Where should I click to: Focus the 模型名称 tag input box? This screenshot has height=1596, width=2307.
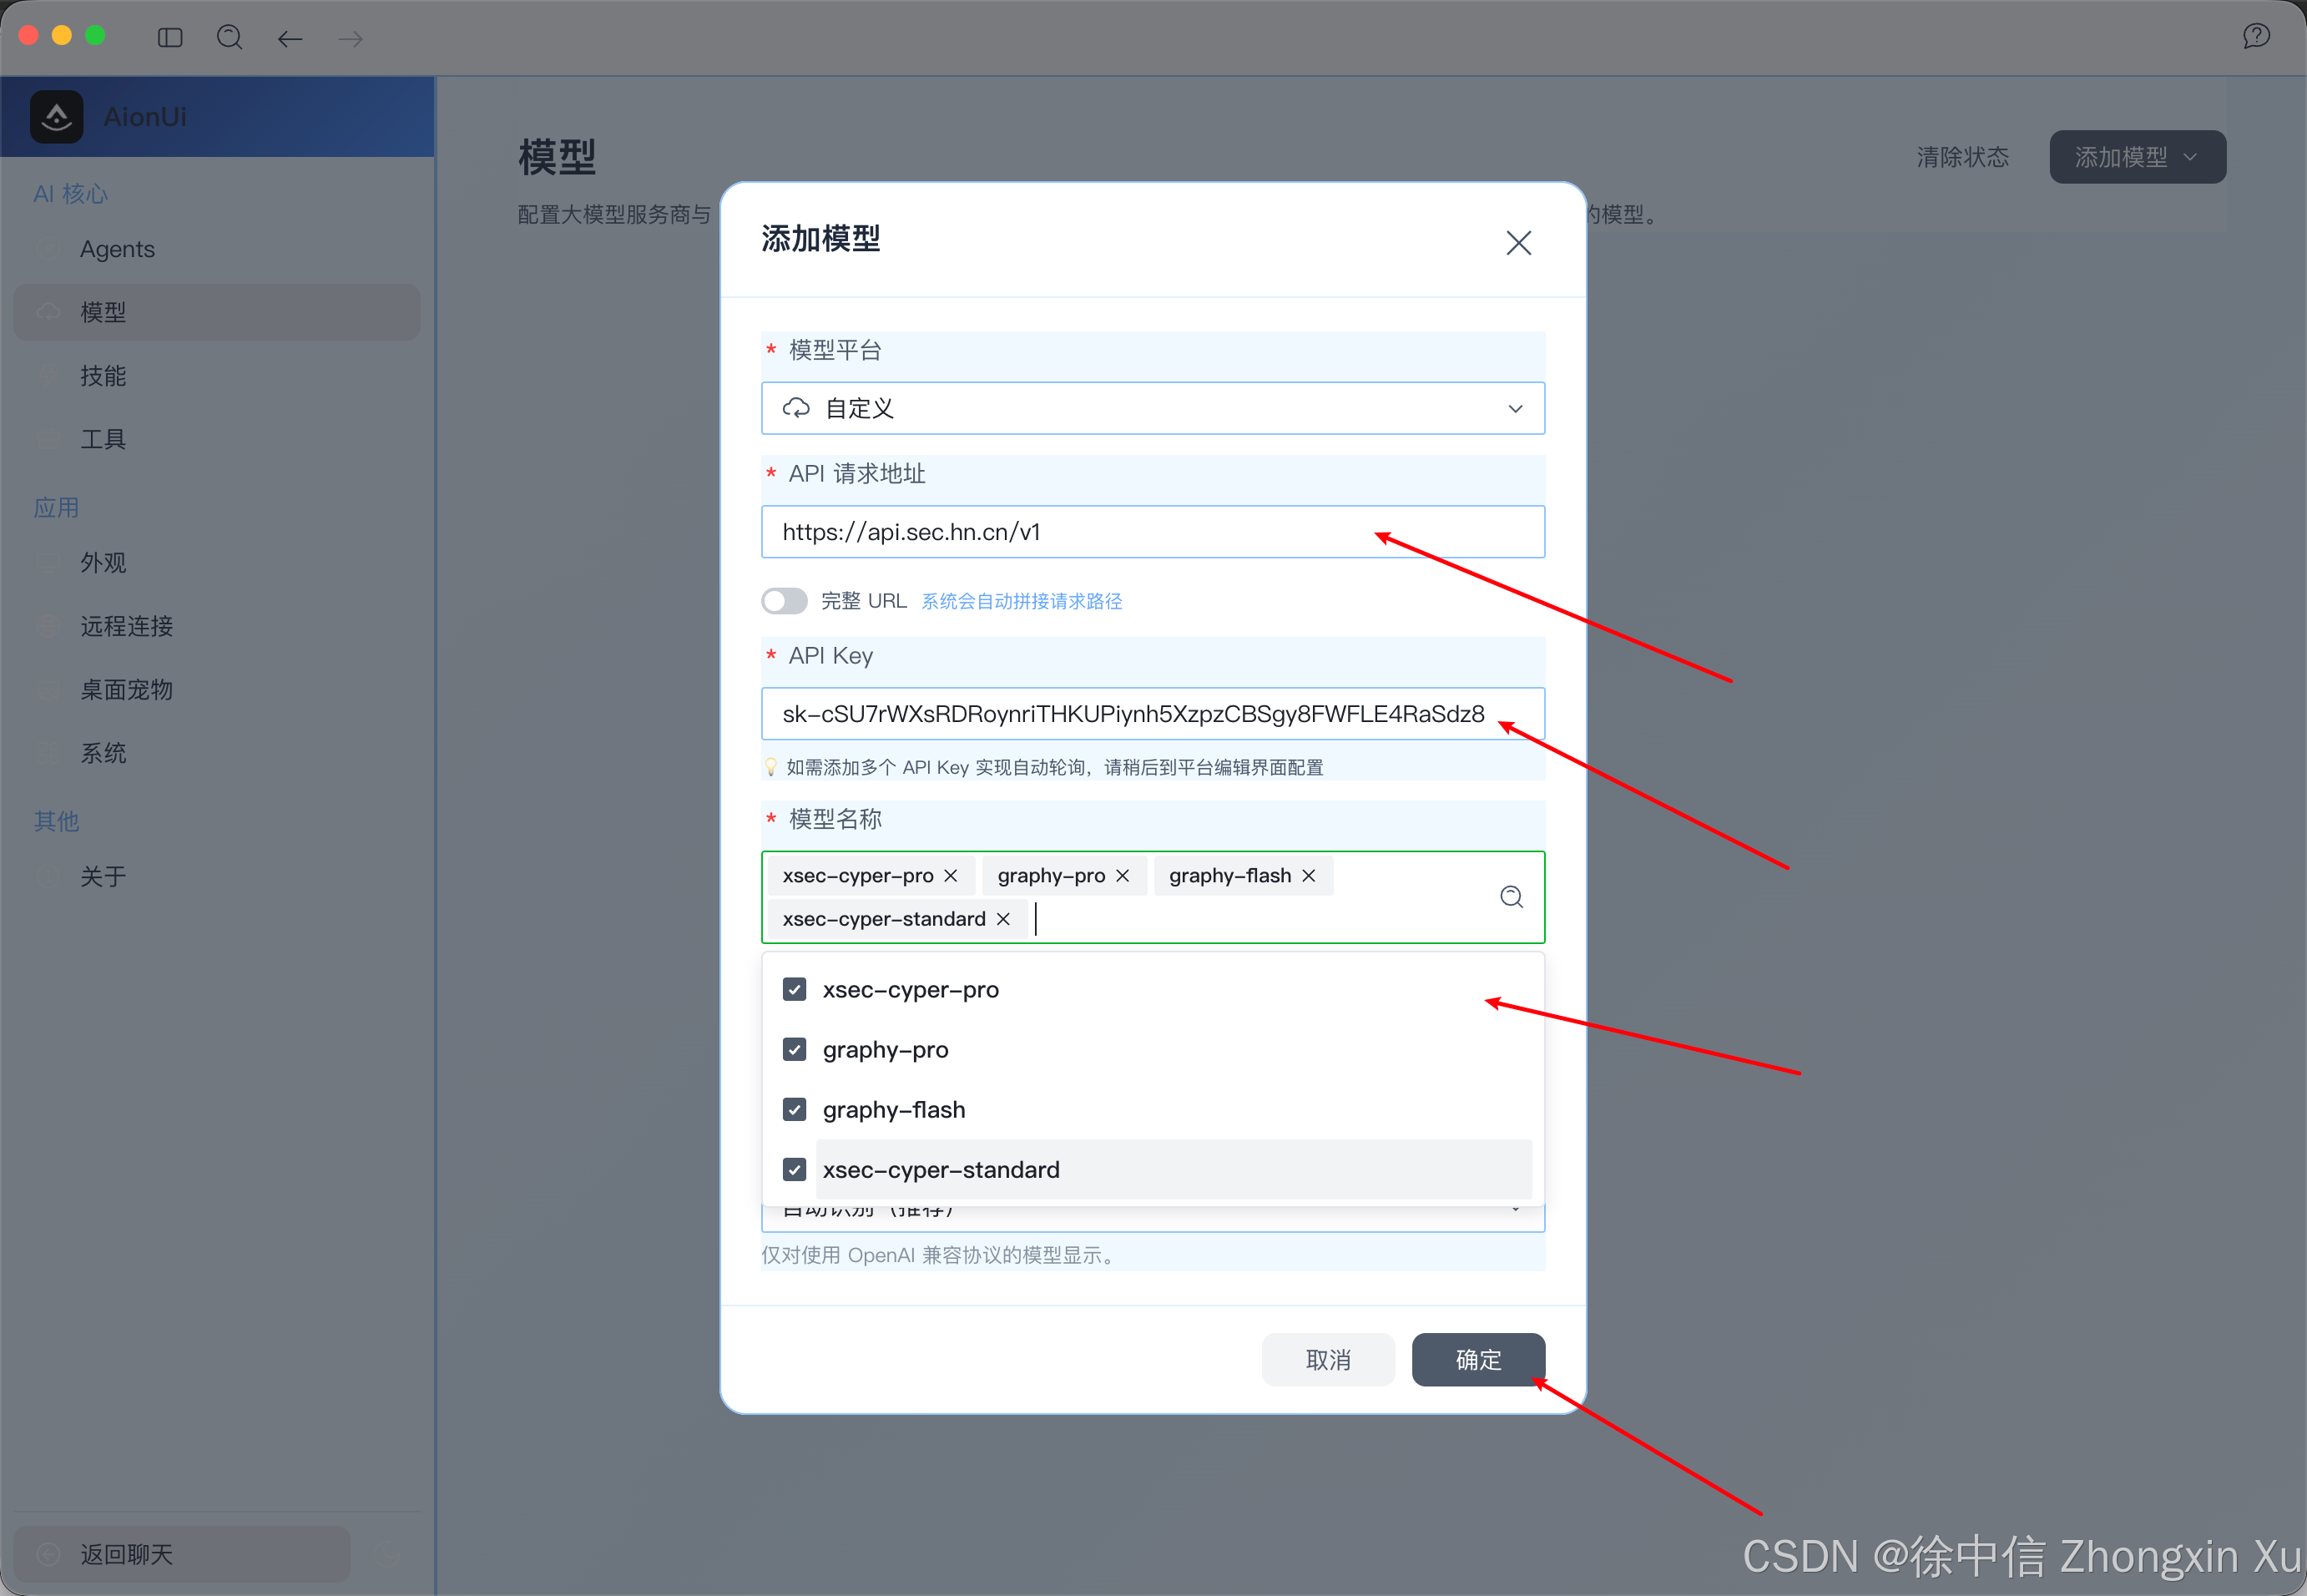(1153, 897)
